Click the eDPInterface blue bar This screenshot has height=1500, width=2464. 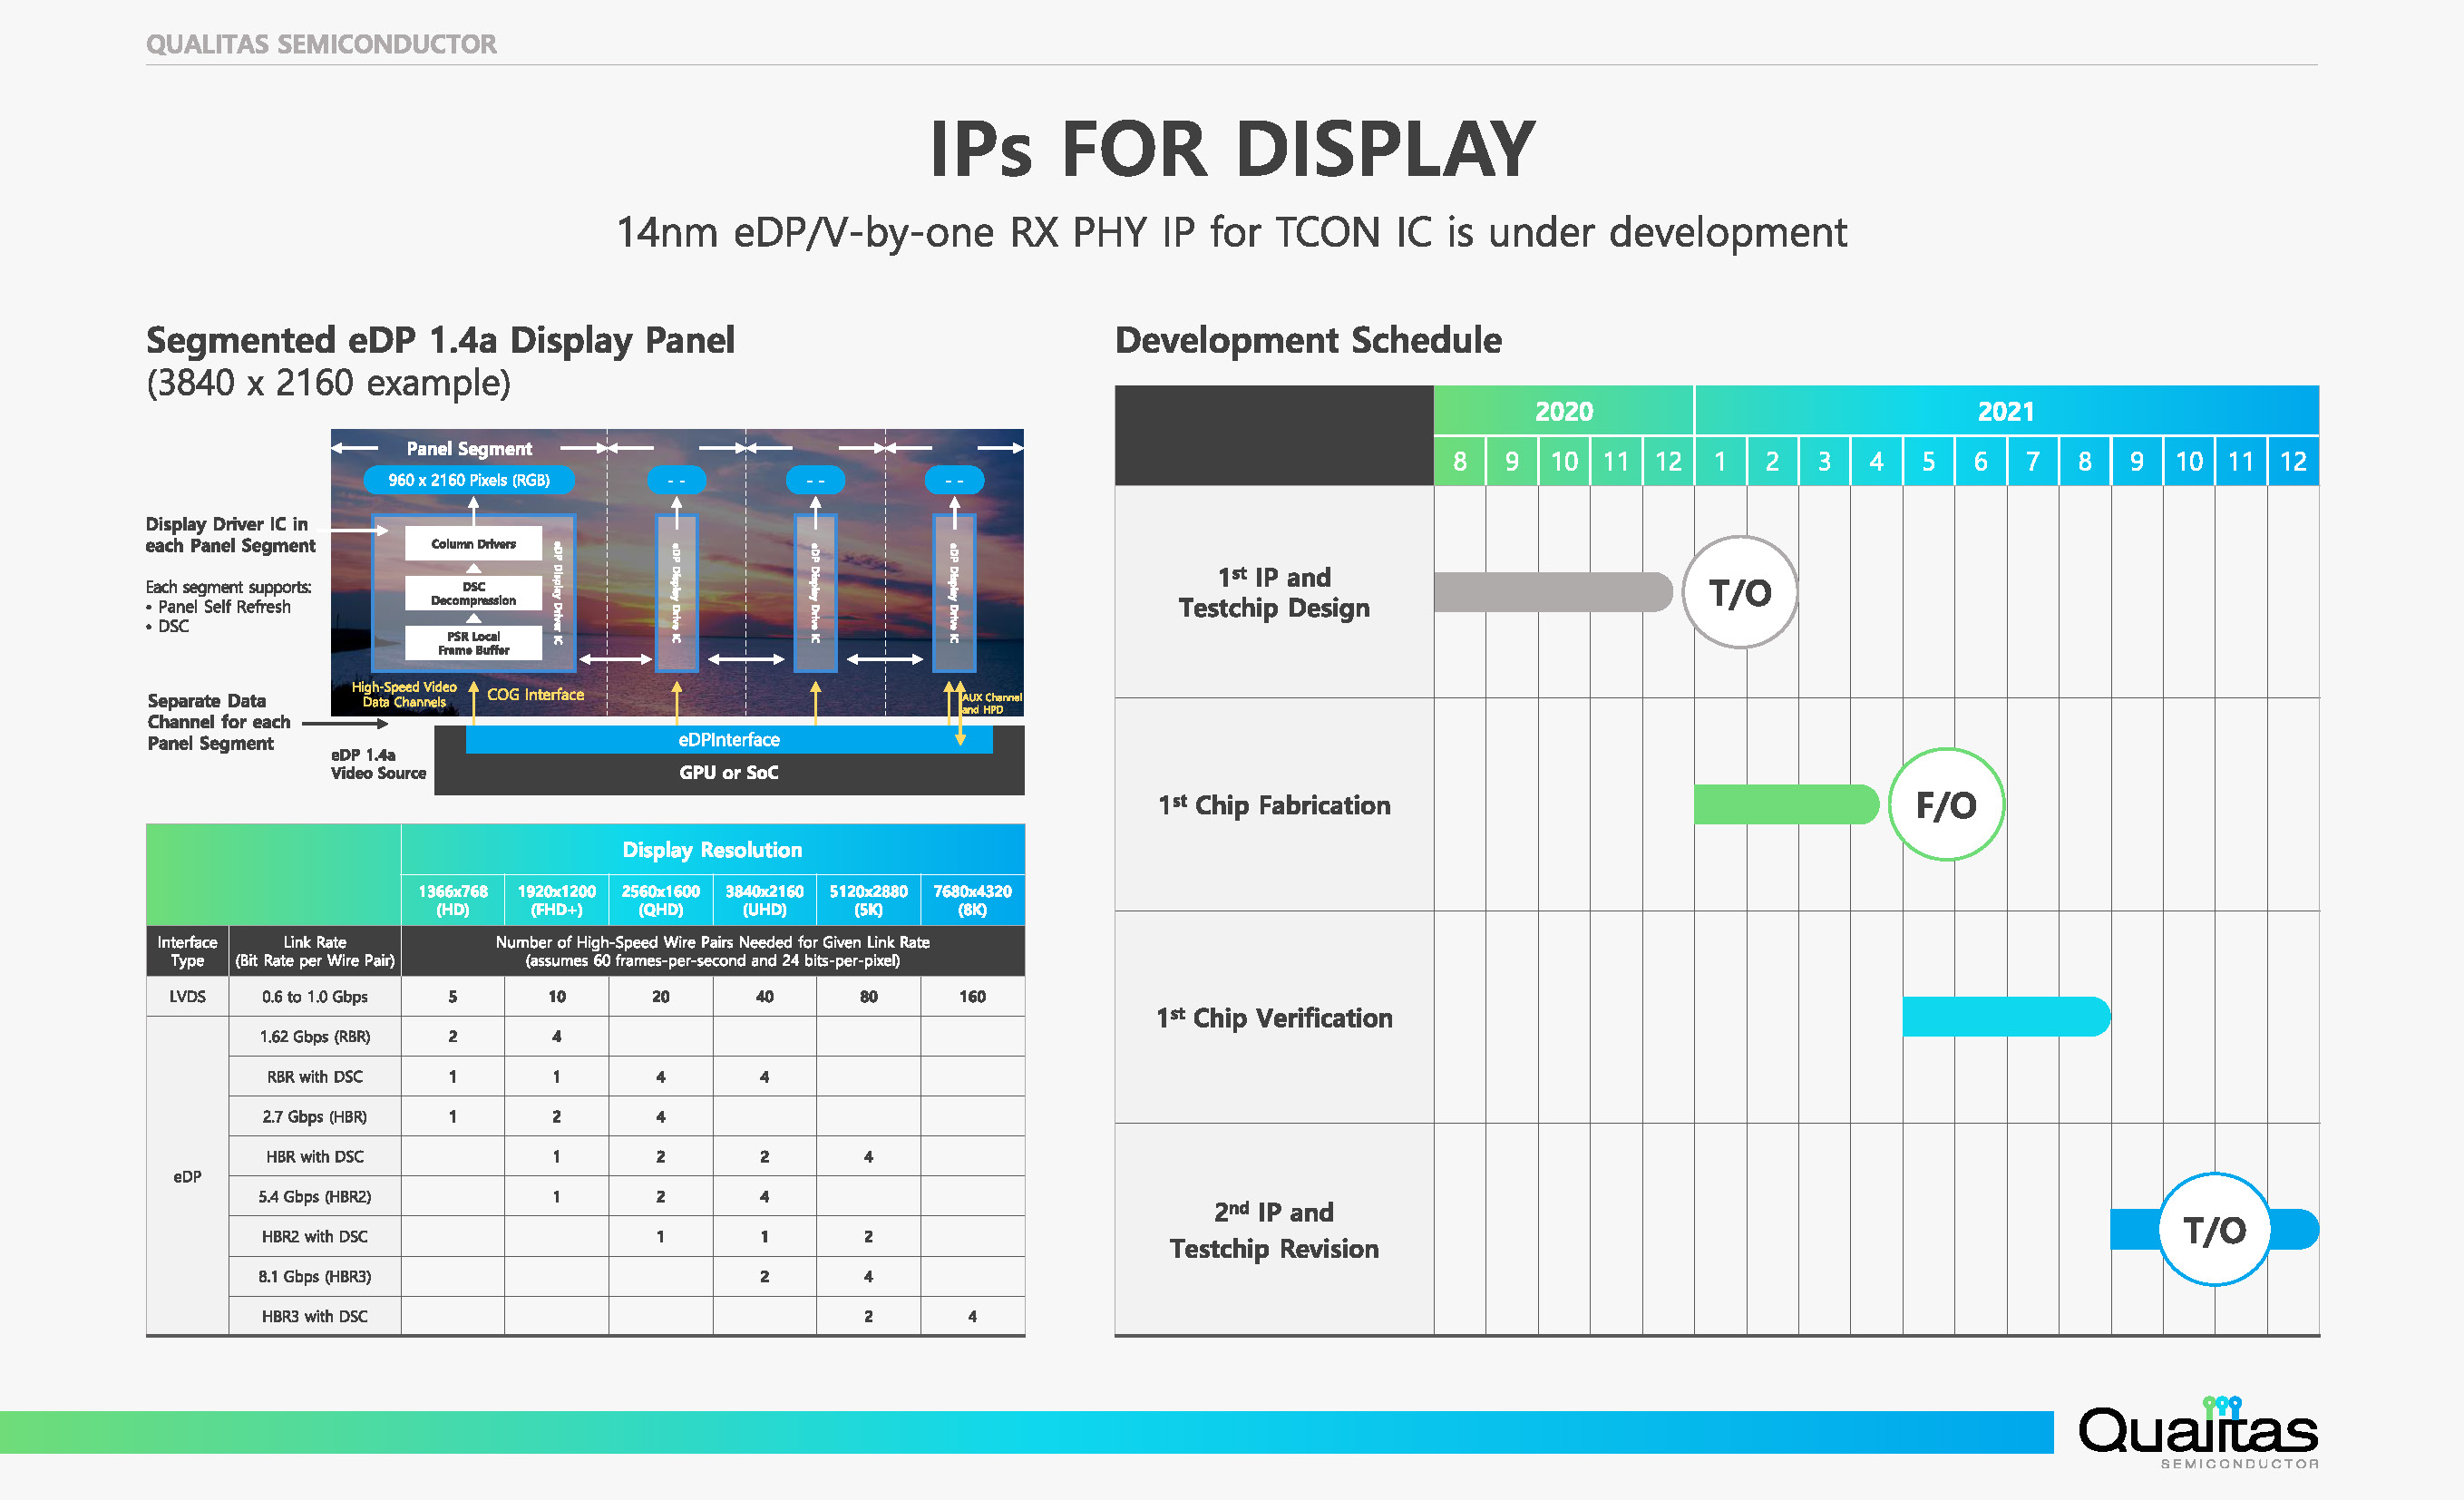[x=728, y=739]
